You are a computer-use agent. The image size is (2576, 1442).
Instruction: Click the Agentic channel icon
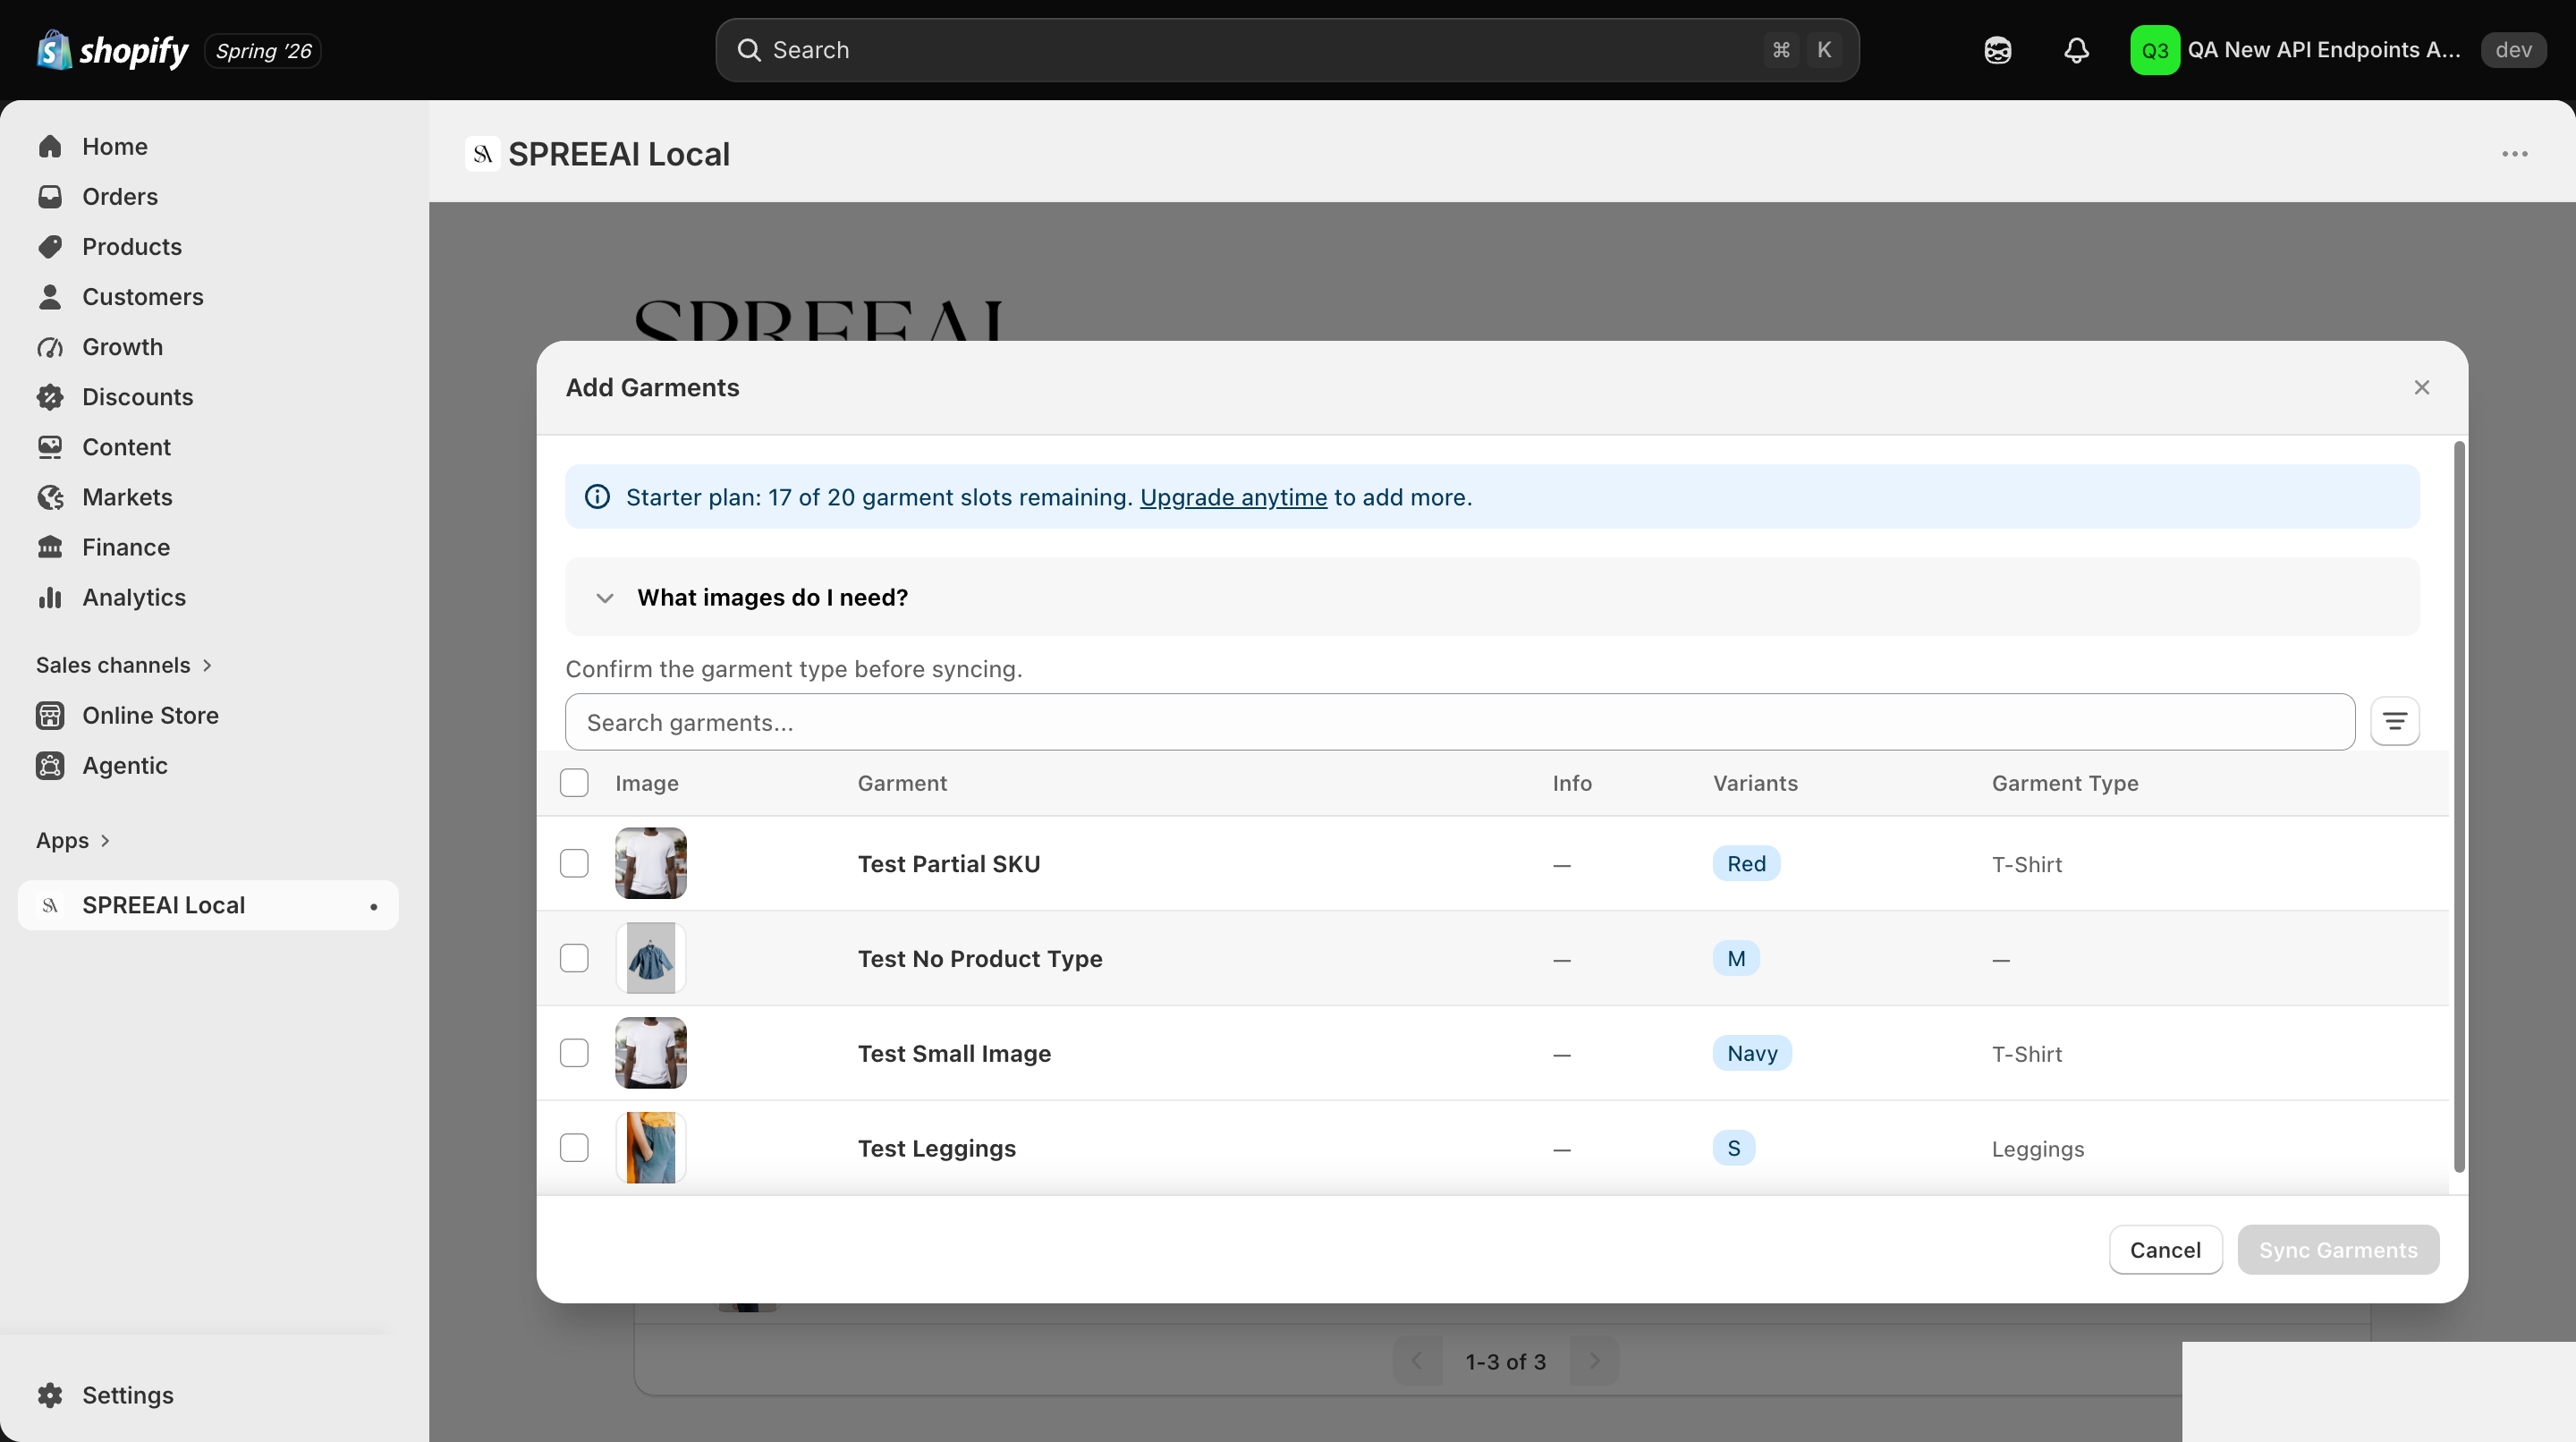tap(50, 765)
